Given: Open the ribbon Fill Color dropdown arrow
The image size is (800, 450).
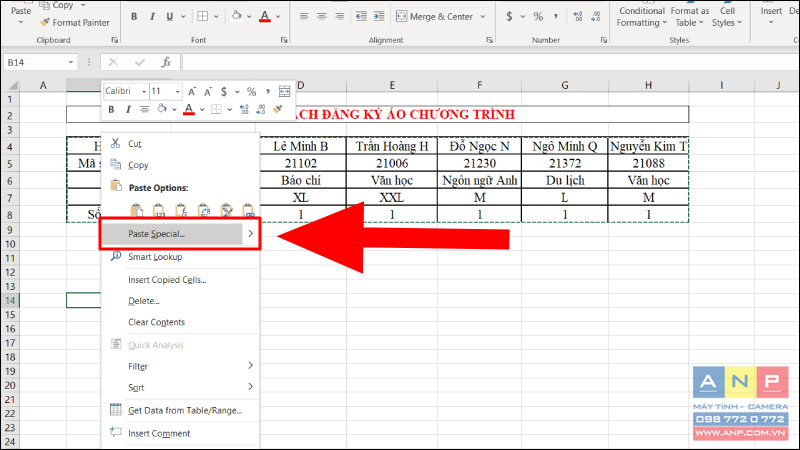Looking at the screenshot, I should point(249,17).
